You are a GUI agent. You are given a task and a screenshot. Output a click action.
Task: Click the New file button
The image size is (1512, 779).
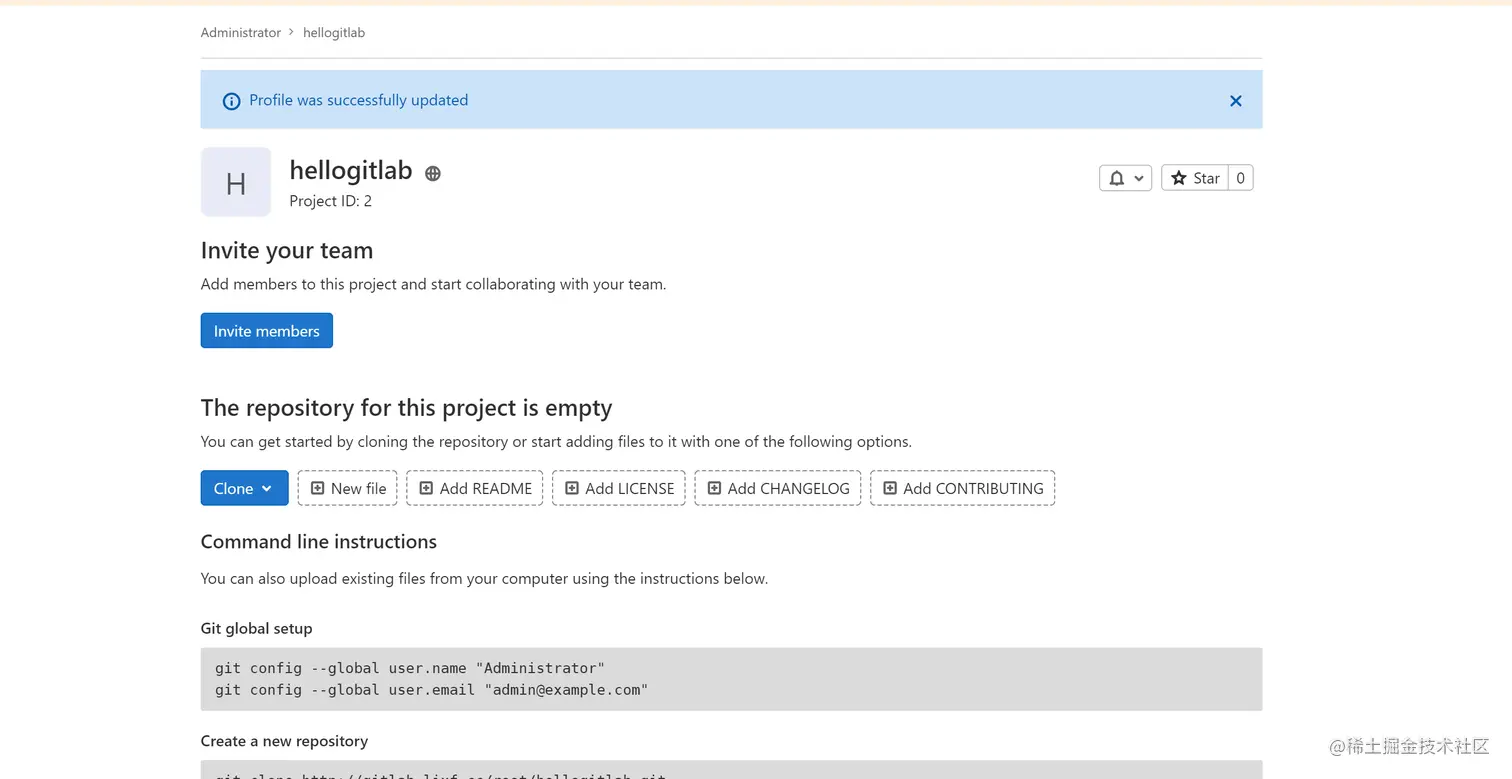347,488
